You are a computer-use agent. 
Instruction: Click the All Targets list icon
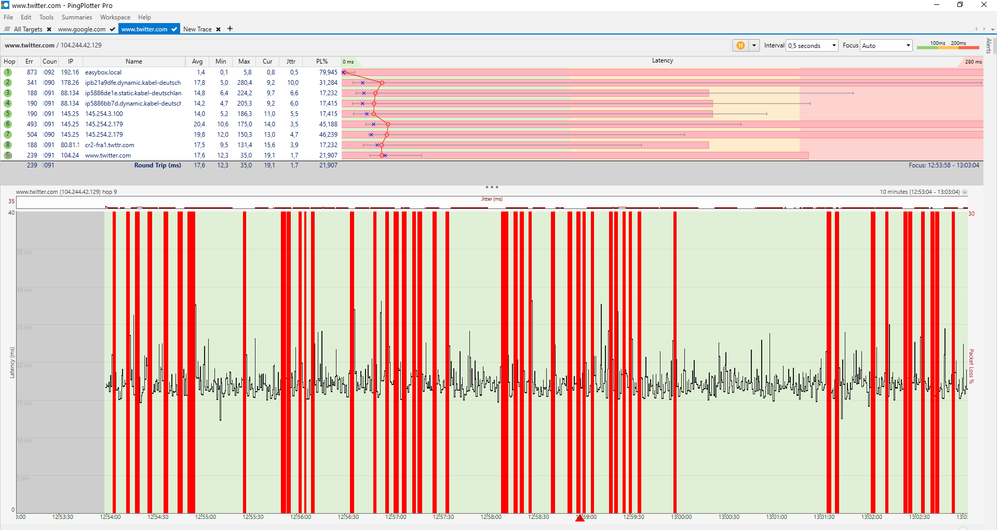(7, 29)
